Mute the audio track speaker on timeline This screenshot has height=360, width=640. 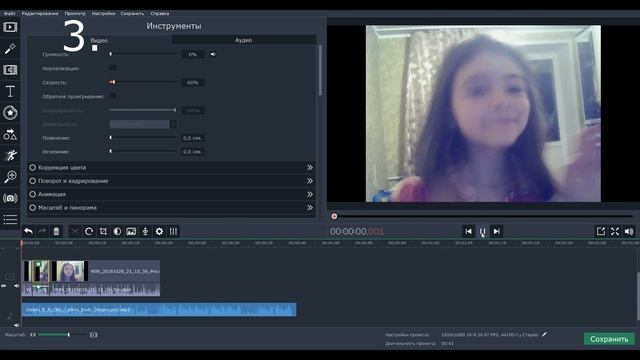16,325
